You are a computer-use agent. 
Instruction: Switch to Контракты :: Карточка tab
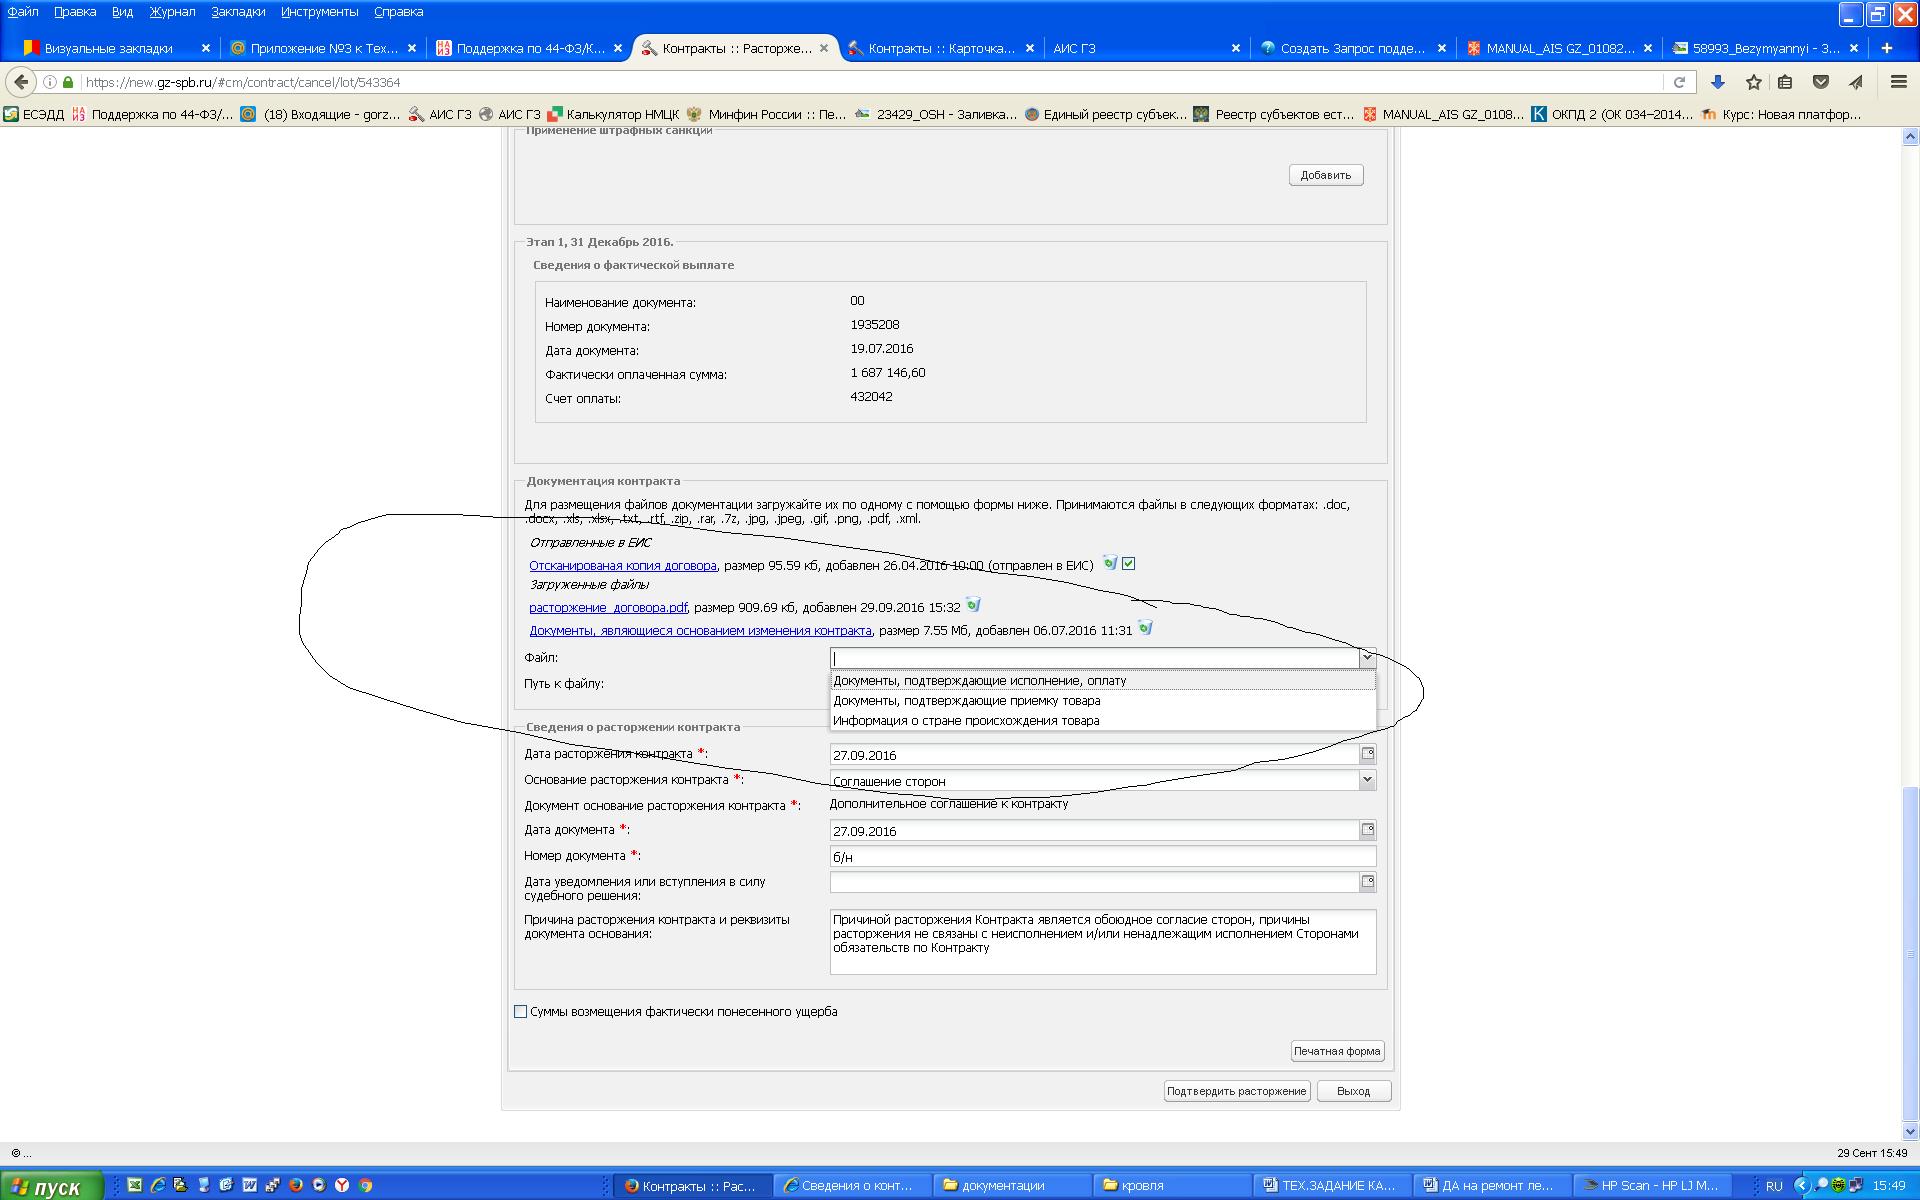(941, 48)
